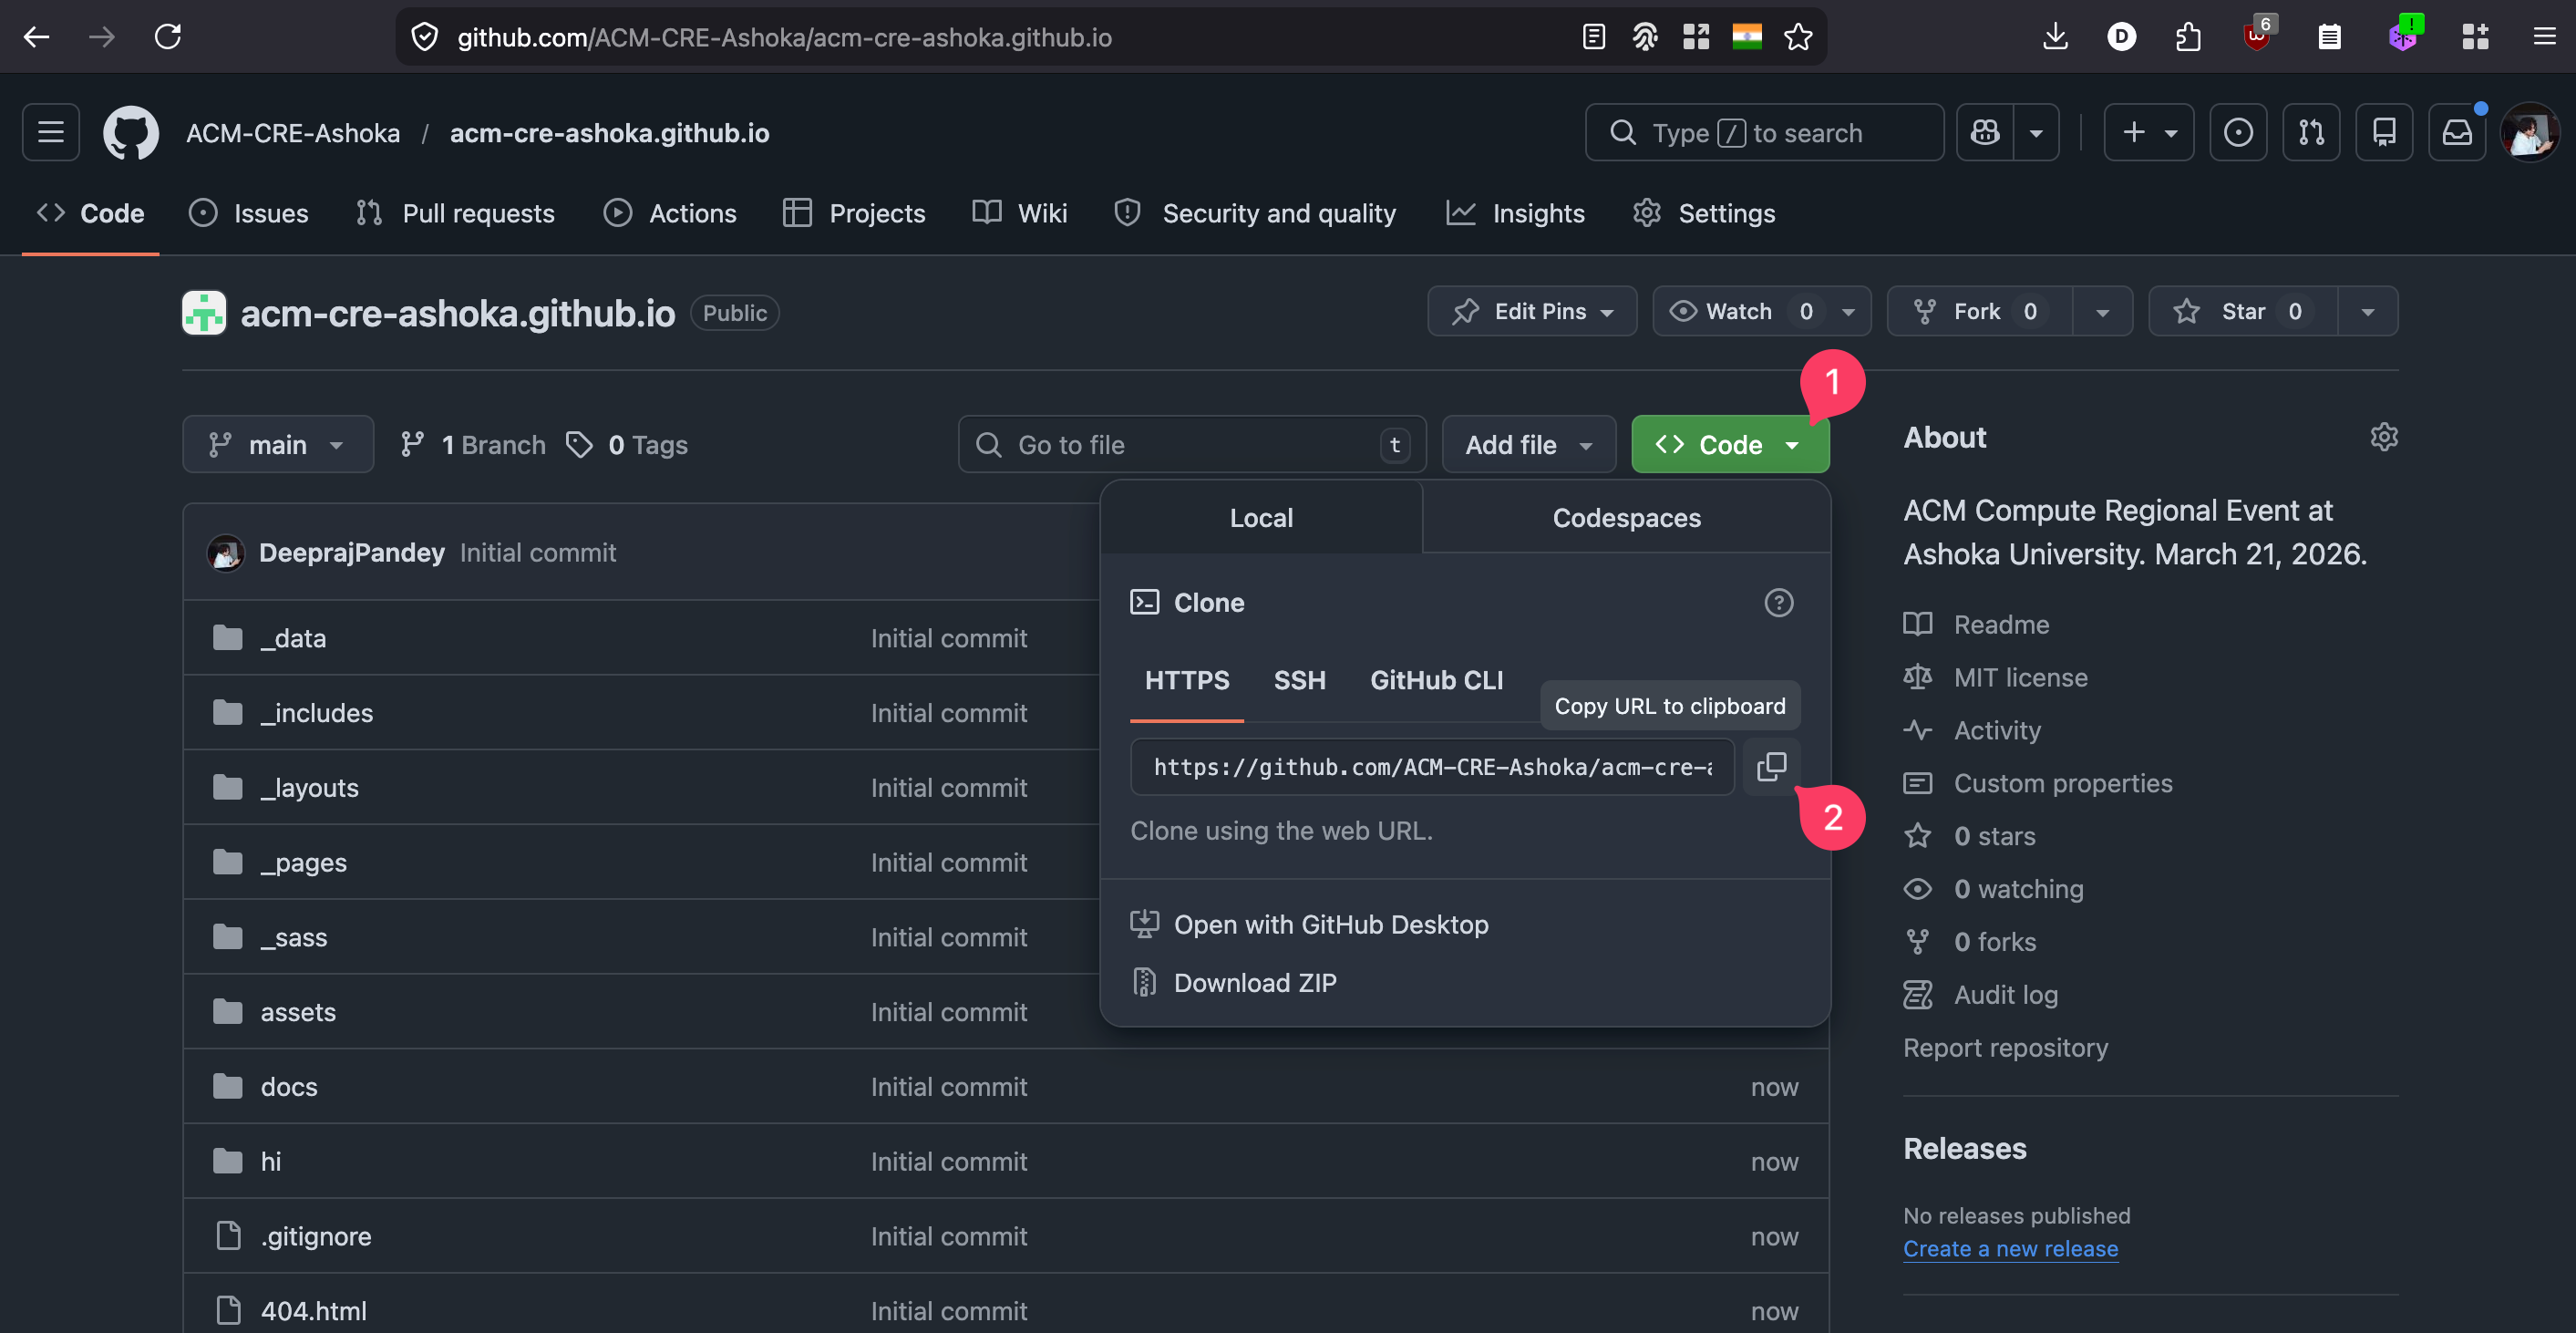The height and width of the screenshot is (1333, 2576).
Task: Open the browser hamburger menu
Action: 2544,37
